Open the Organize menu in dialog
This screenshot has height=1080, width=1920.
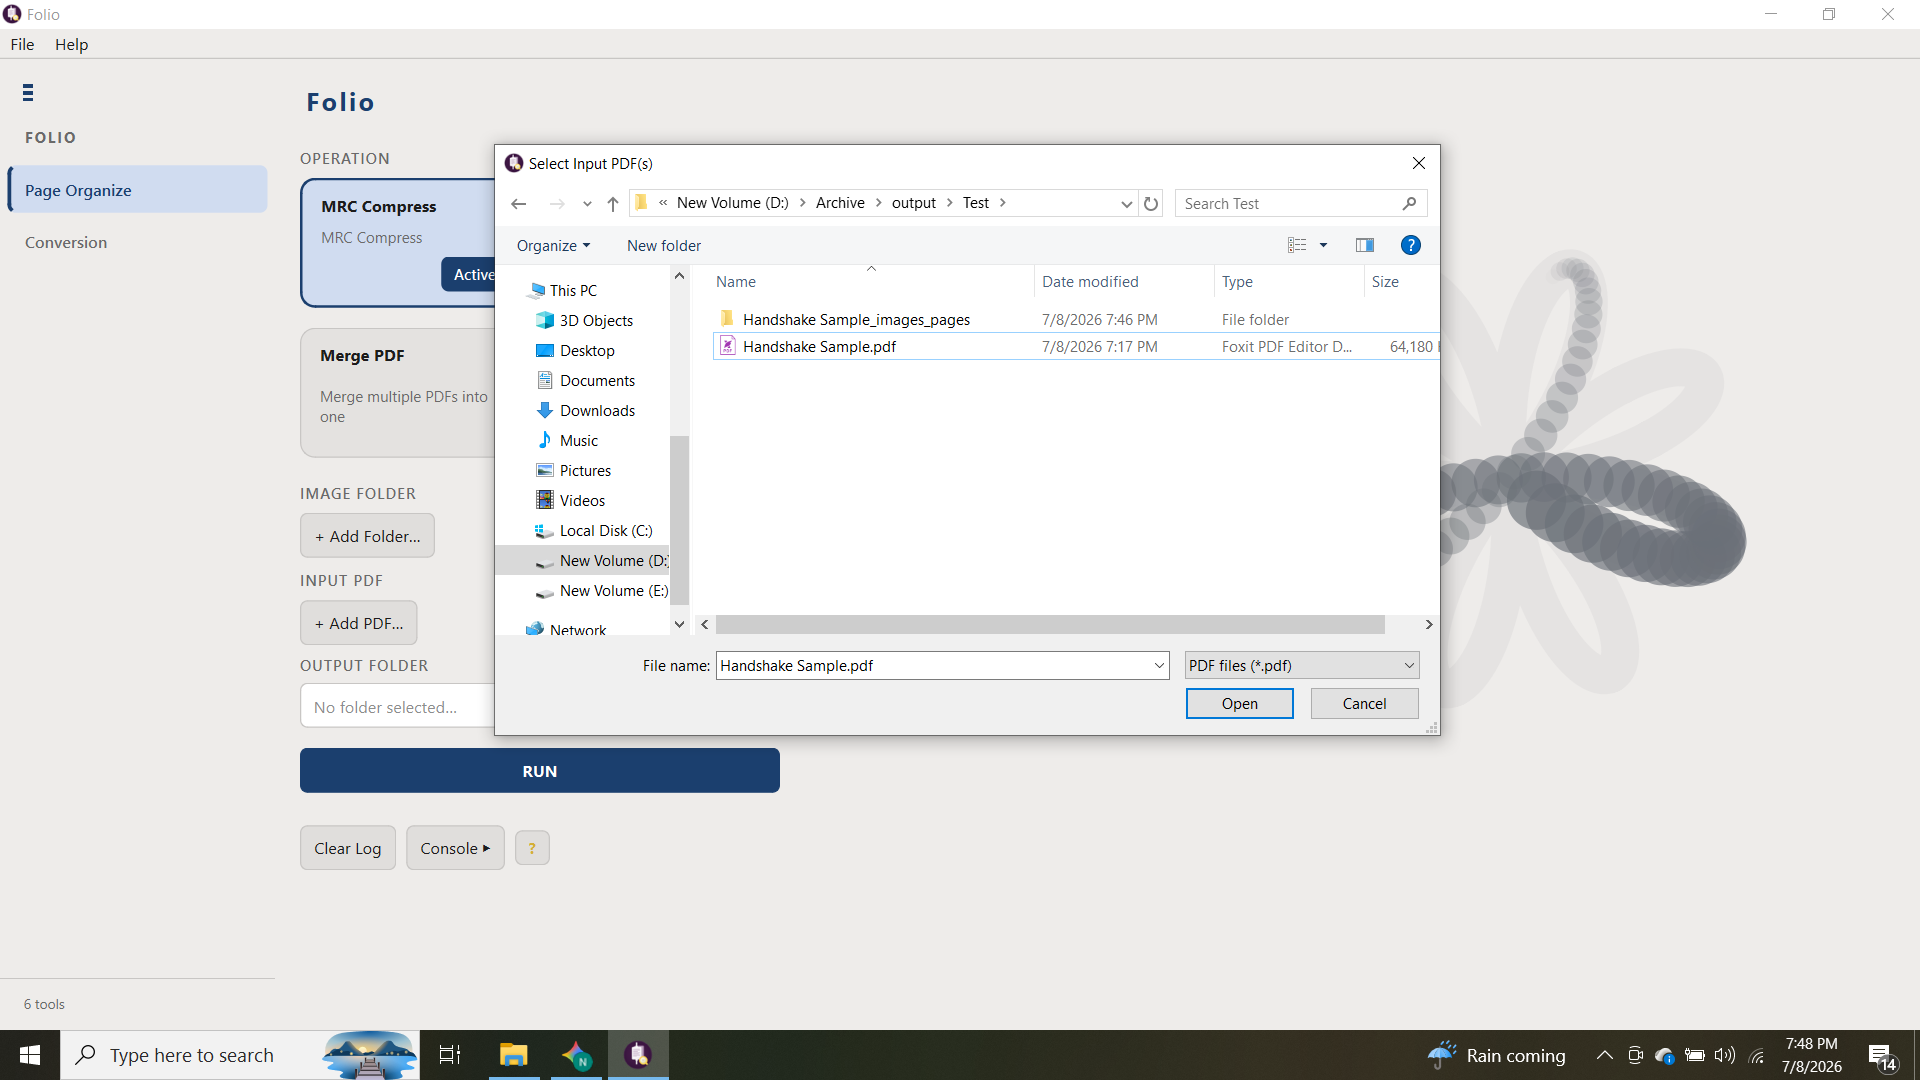[553, 245]
